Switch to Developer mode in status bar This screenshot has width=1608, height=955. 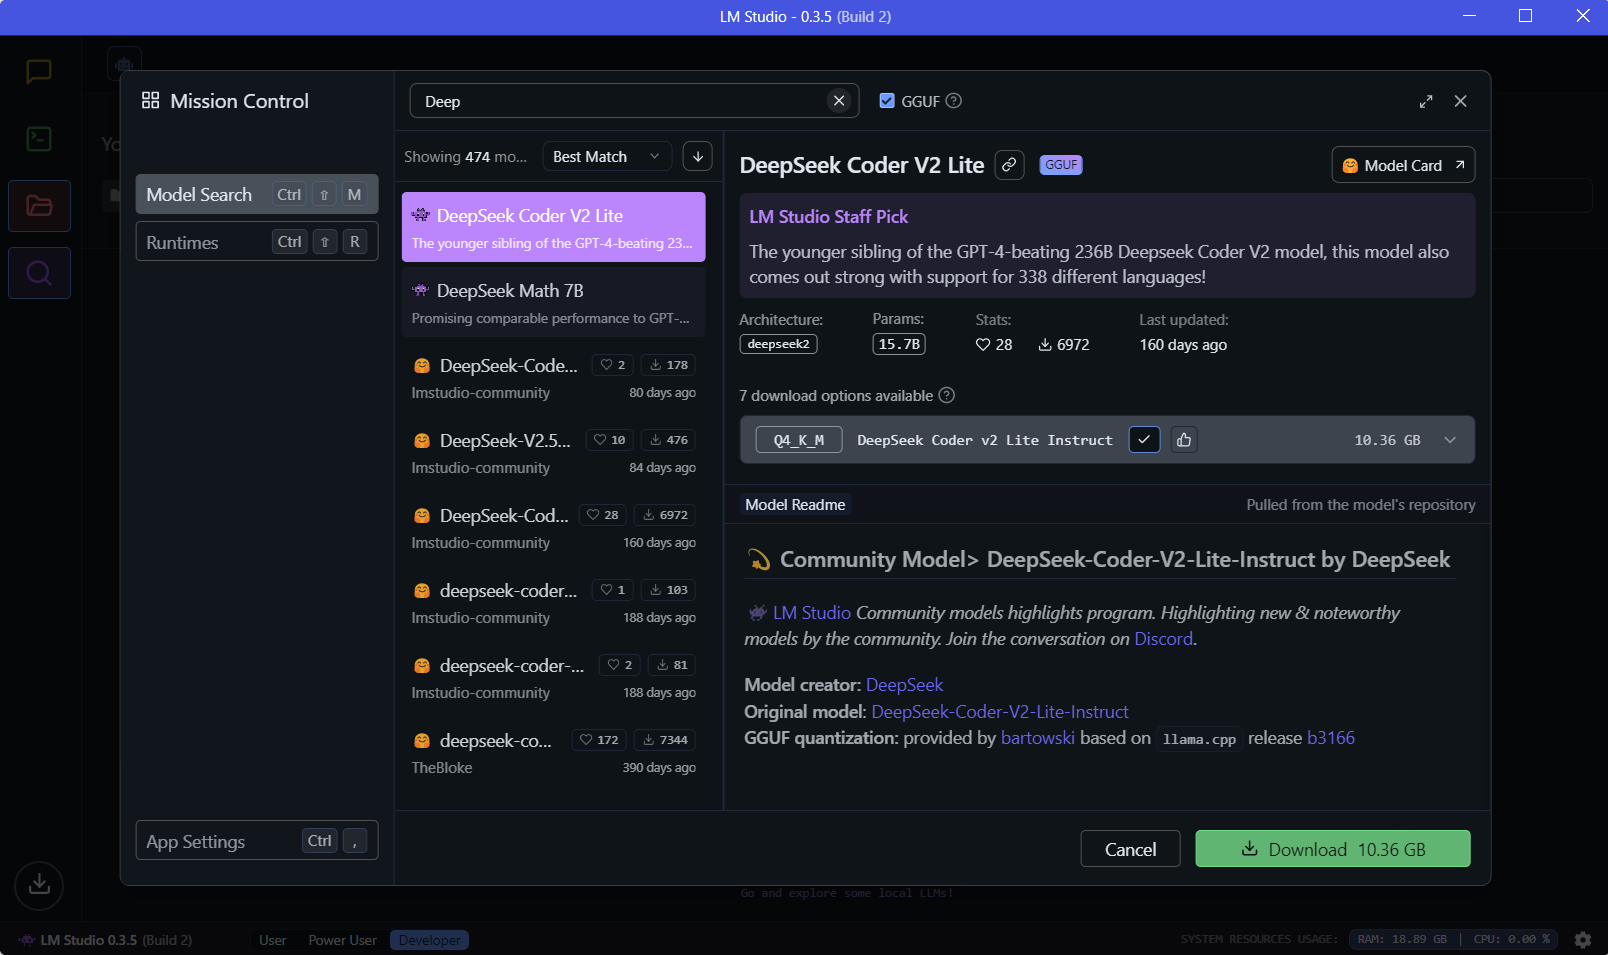pos(429,940)
